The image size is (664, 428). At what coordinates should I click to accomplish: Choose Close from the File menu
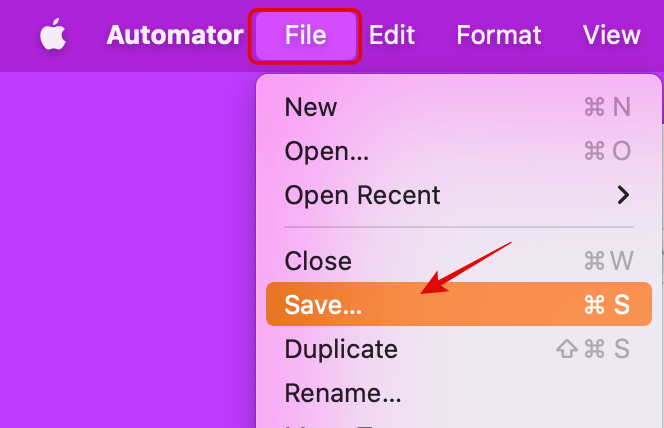pos(318,261)
